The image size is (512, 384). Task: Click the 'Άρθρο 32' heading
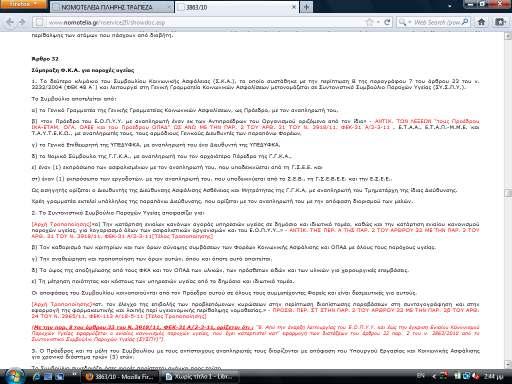click(45, 59)
